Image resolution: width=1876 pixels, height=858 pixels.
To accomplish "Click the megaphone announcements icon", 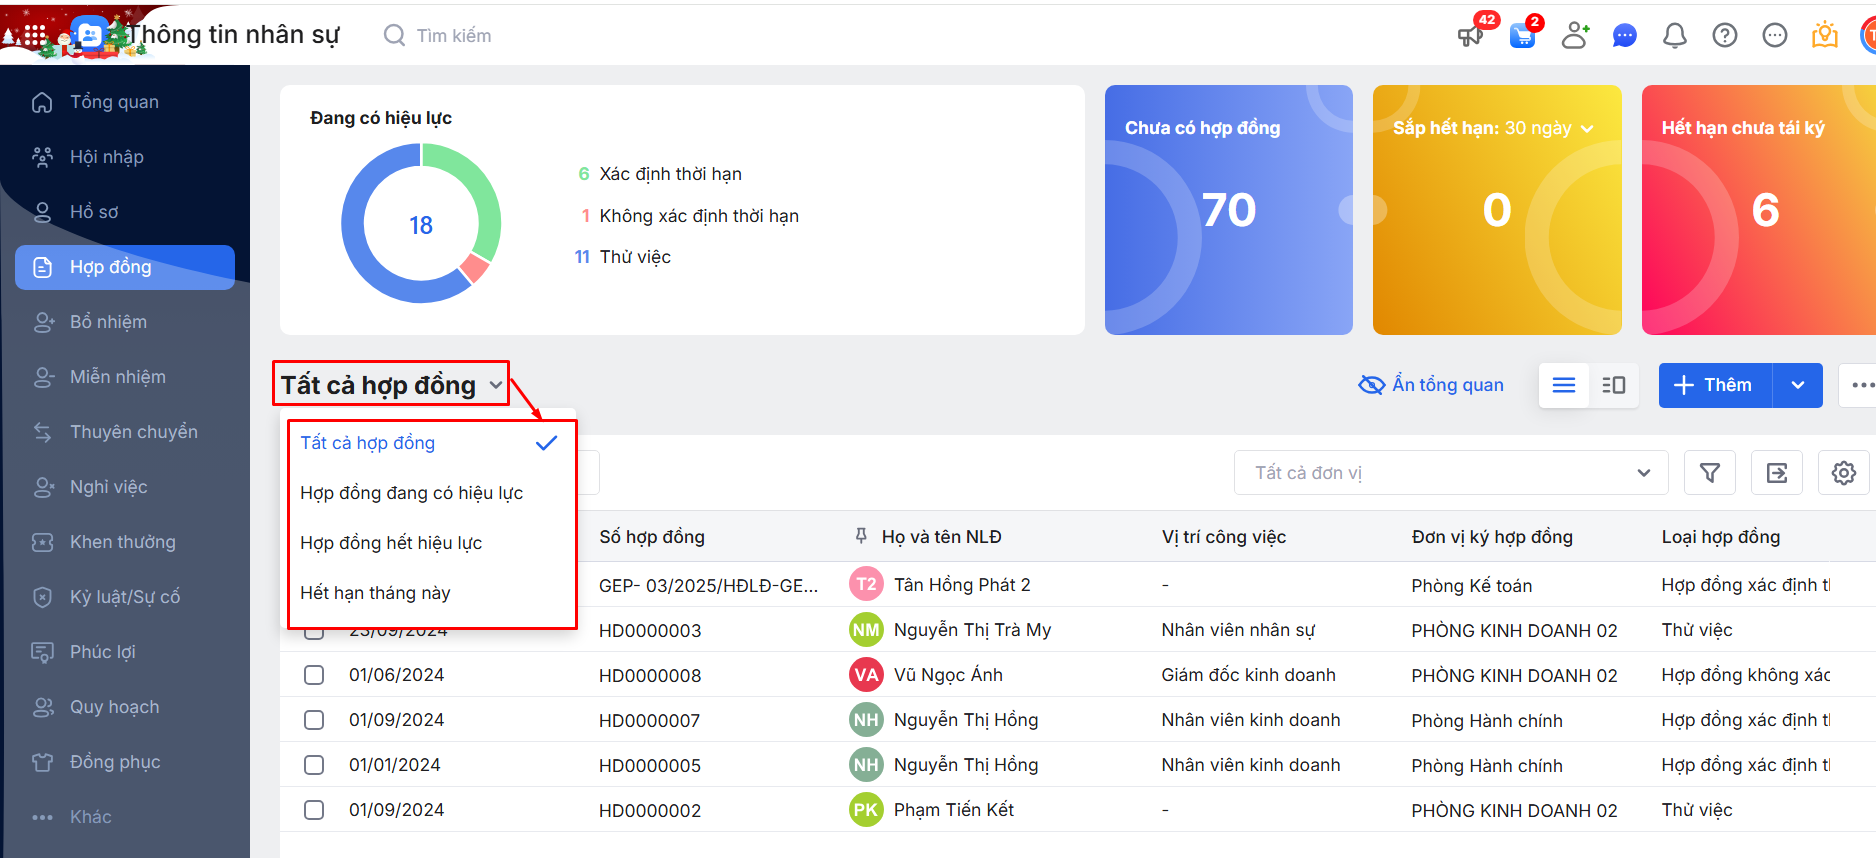I will 1470,36.
